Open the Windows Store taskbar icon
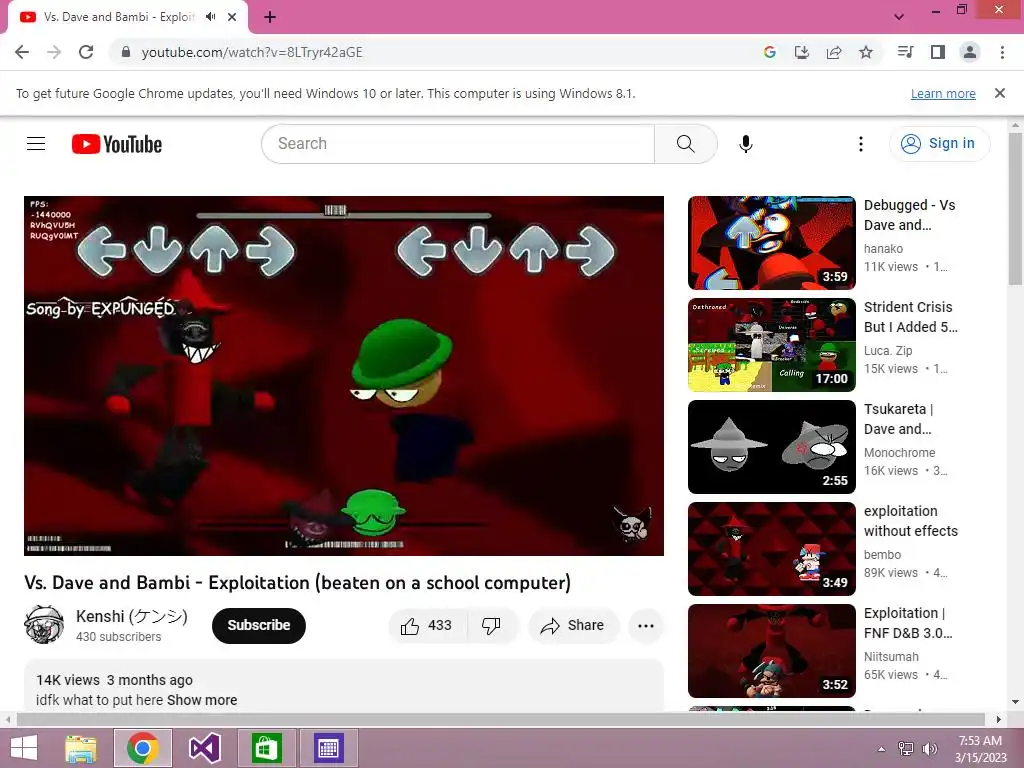 point(266,748)
